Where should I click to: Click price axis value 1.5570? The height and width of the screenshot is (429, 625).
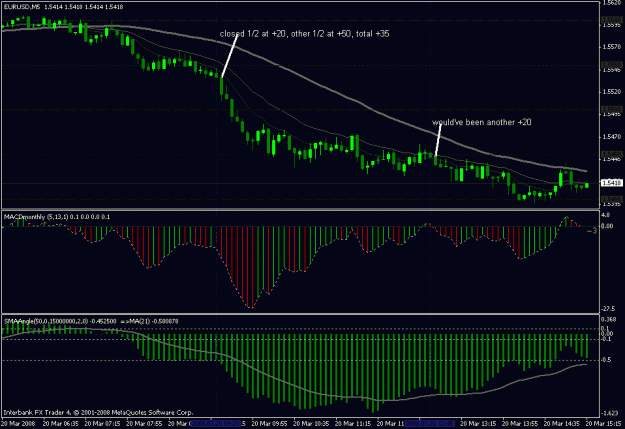click(x=612, y=47)
